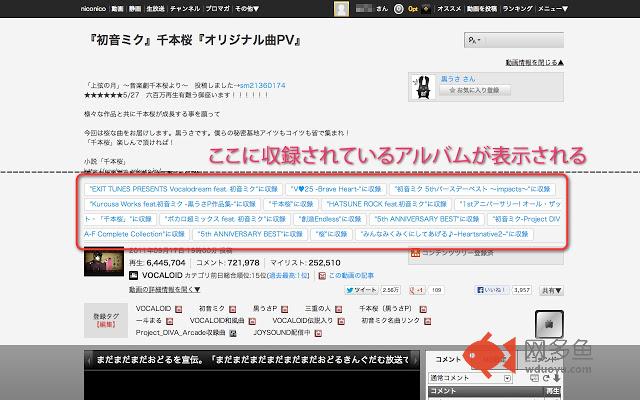Collapse video info via 動画情報を閉じる▲
Viewport: 640px width, 400px height.
(x=535, y=62)
